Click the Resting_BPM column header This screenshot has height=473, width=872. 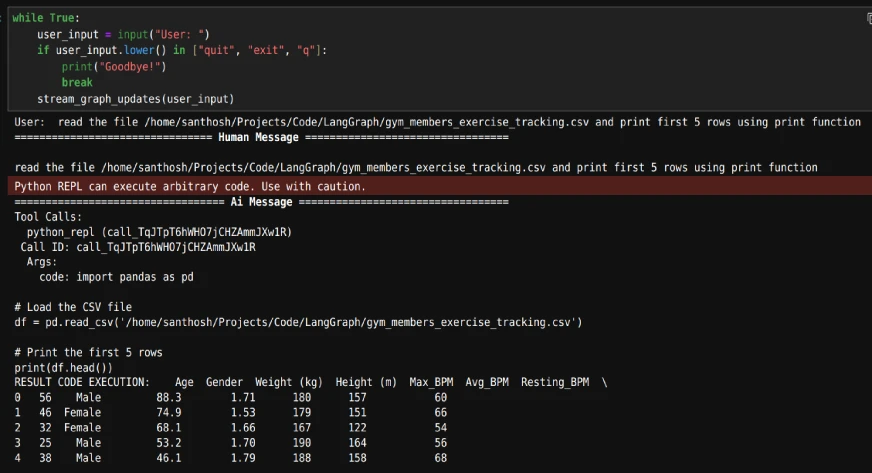pyautogui.click(x=555, y=382)
